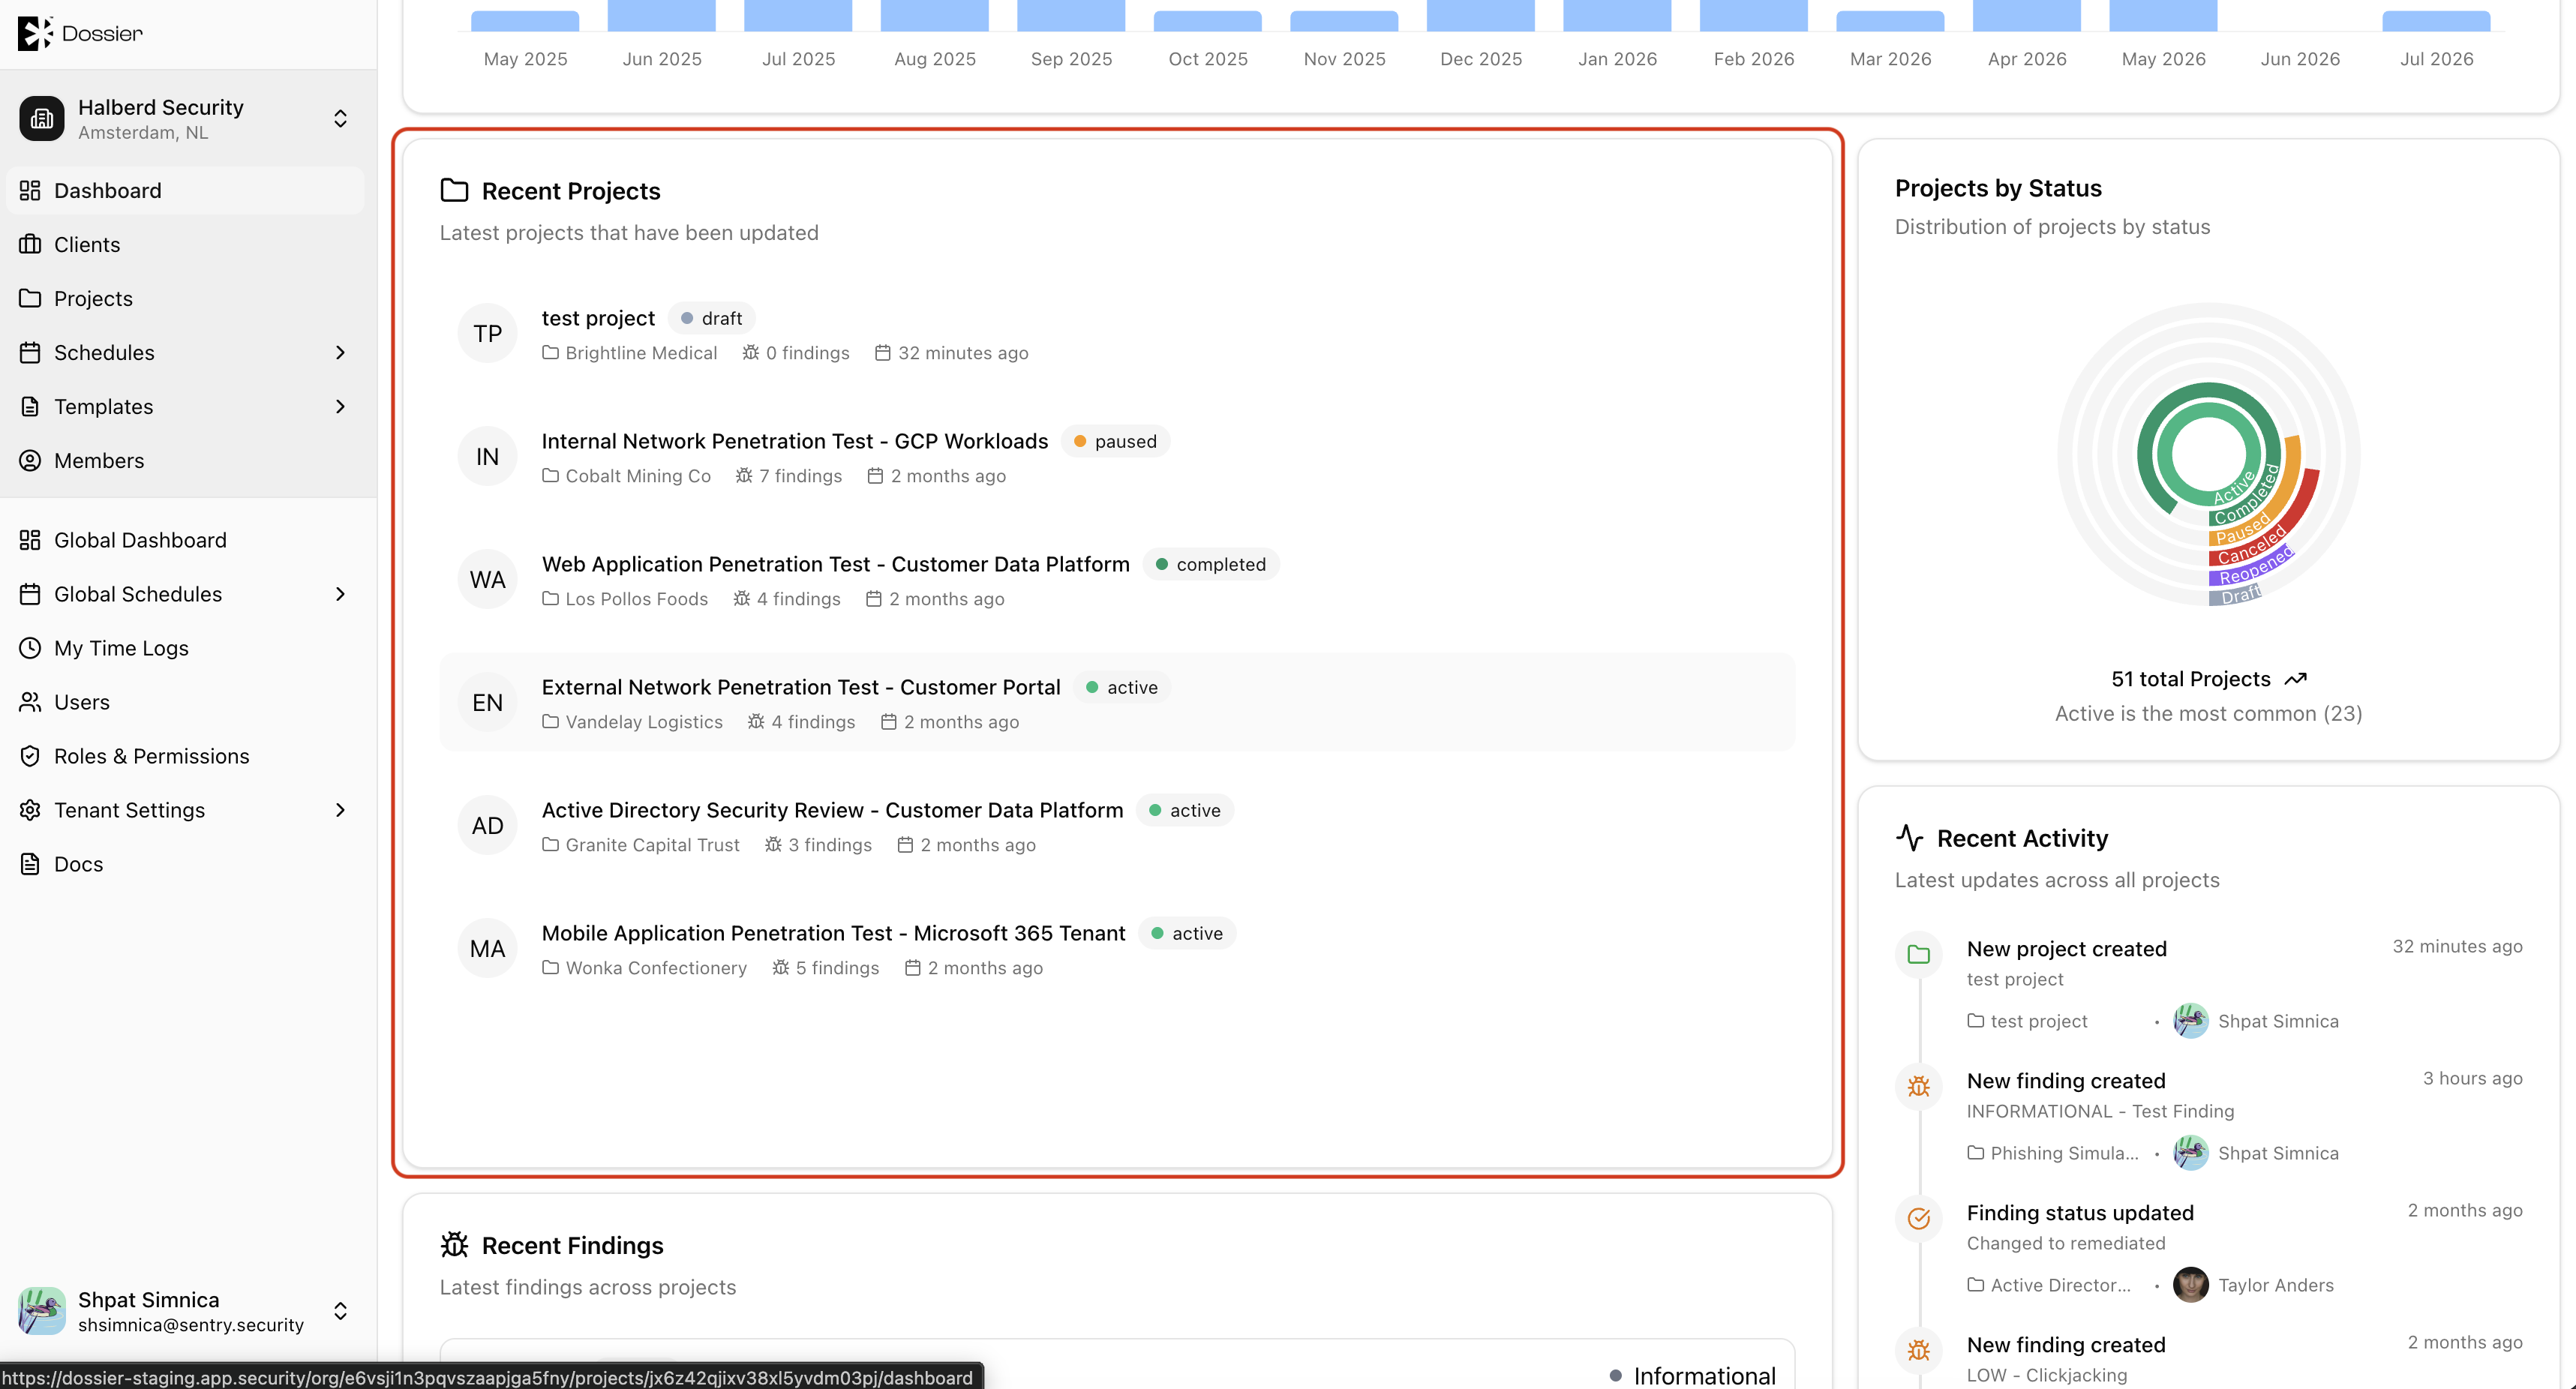The image size is (2576, 1389).
Task: Click the Tenant Settings gear icon
Action: pyautogui.click(x=30, y=810)
